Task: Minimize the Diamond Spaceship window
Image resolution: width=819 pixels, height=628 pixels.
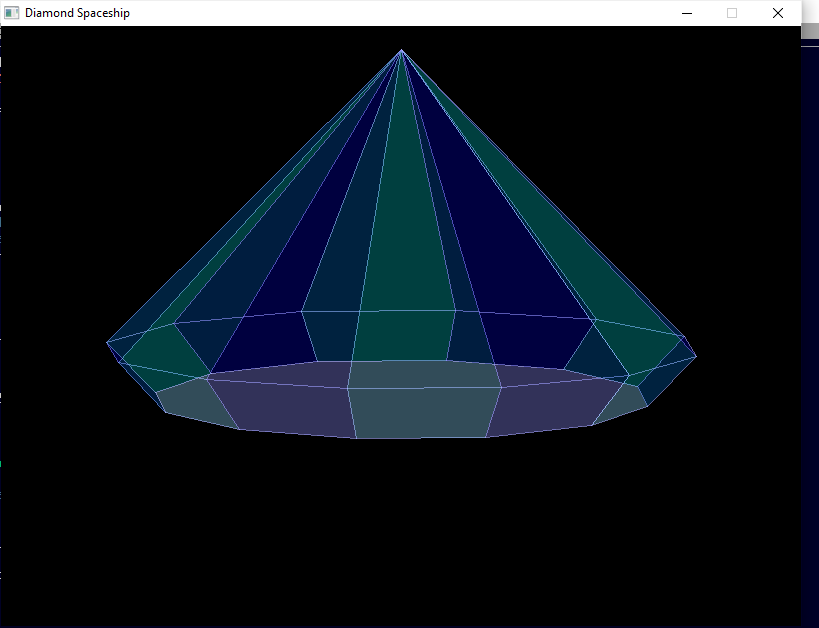Action: (x=687, y=13)
